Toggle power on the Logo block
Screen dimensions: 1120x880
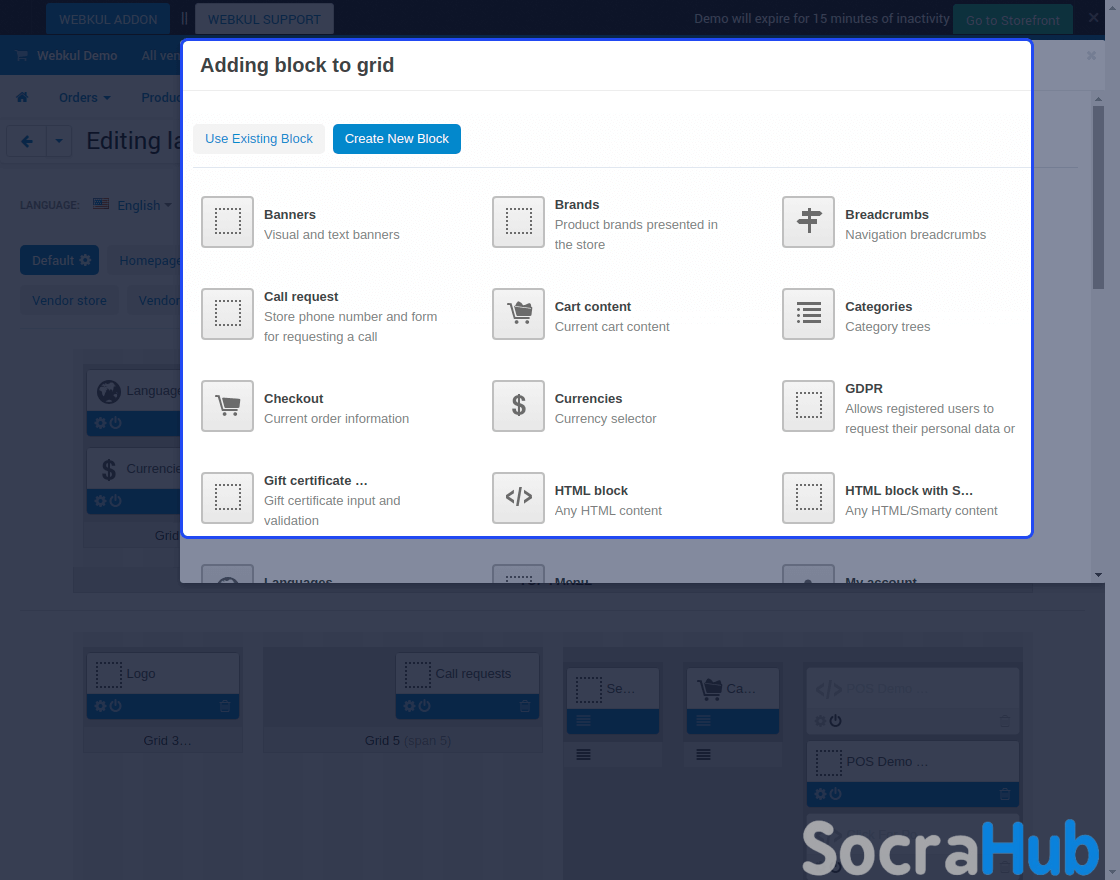(116, 706)
